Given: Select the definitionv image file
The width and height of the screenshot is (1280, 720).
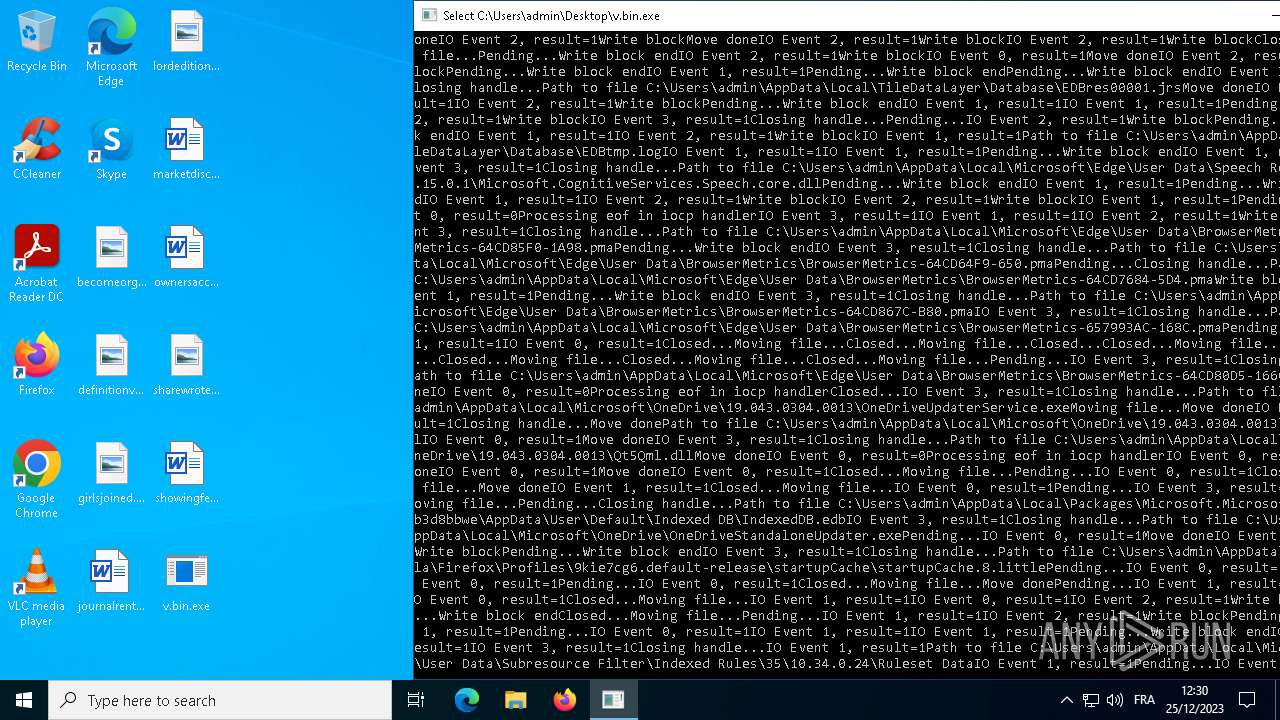Looking at the screenshot, I should 111,366.
